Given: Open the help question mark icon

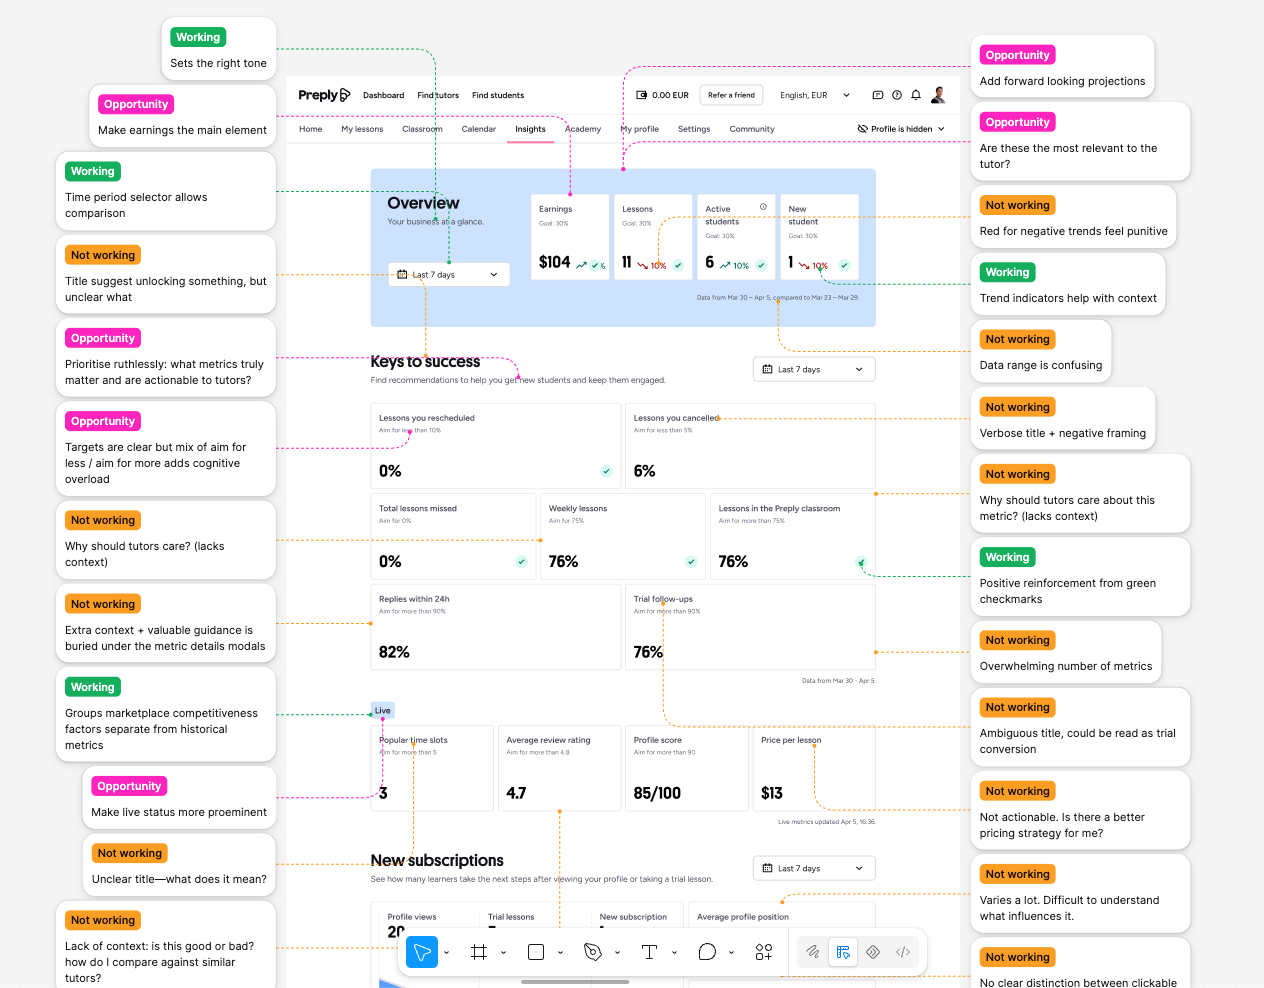Looking at the screenshot, I should click(897, 95).
